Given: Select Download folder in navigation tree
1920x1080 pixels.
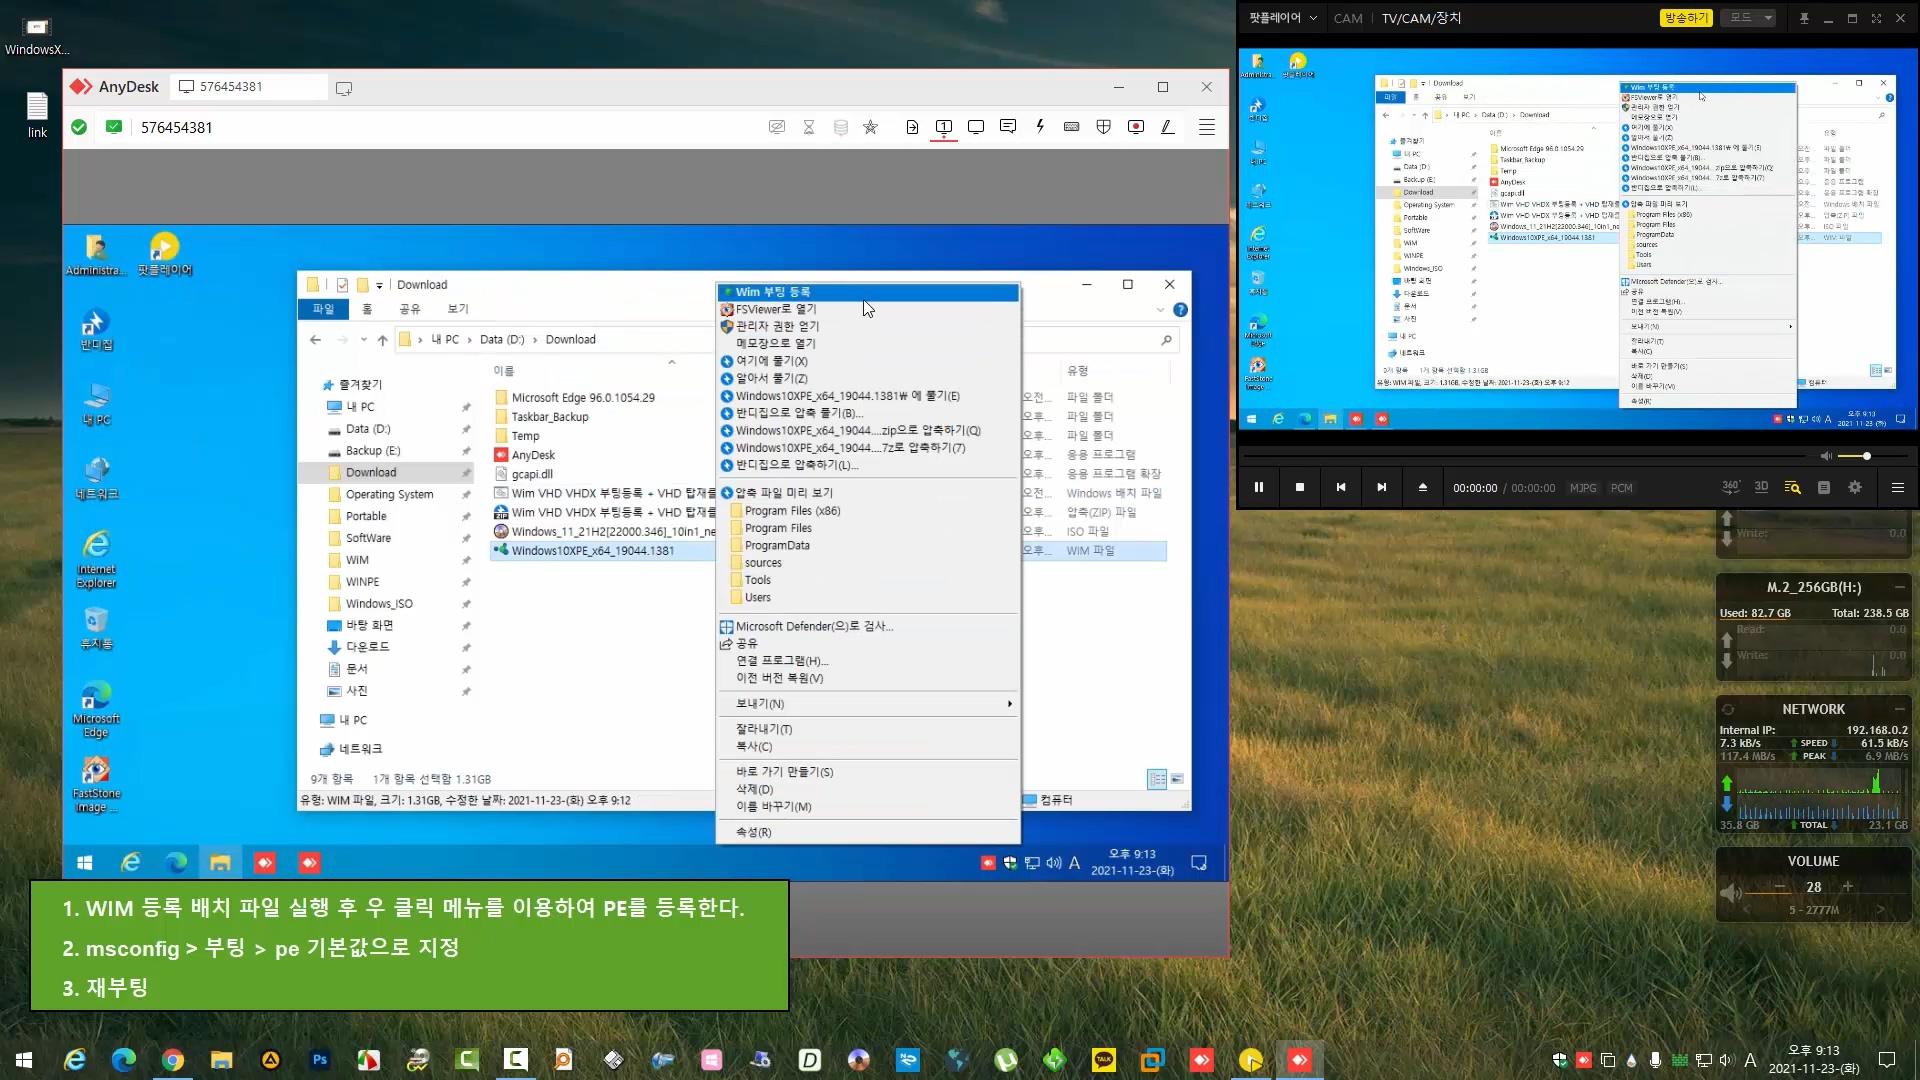Looking at the screenshot, I should [x=371, y=473].
